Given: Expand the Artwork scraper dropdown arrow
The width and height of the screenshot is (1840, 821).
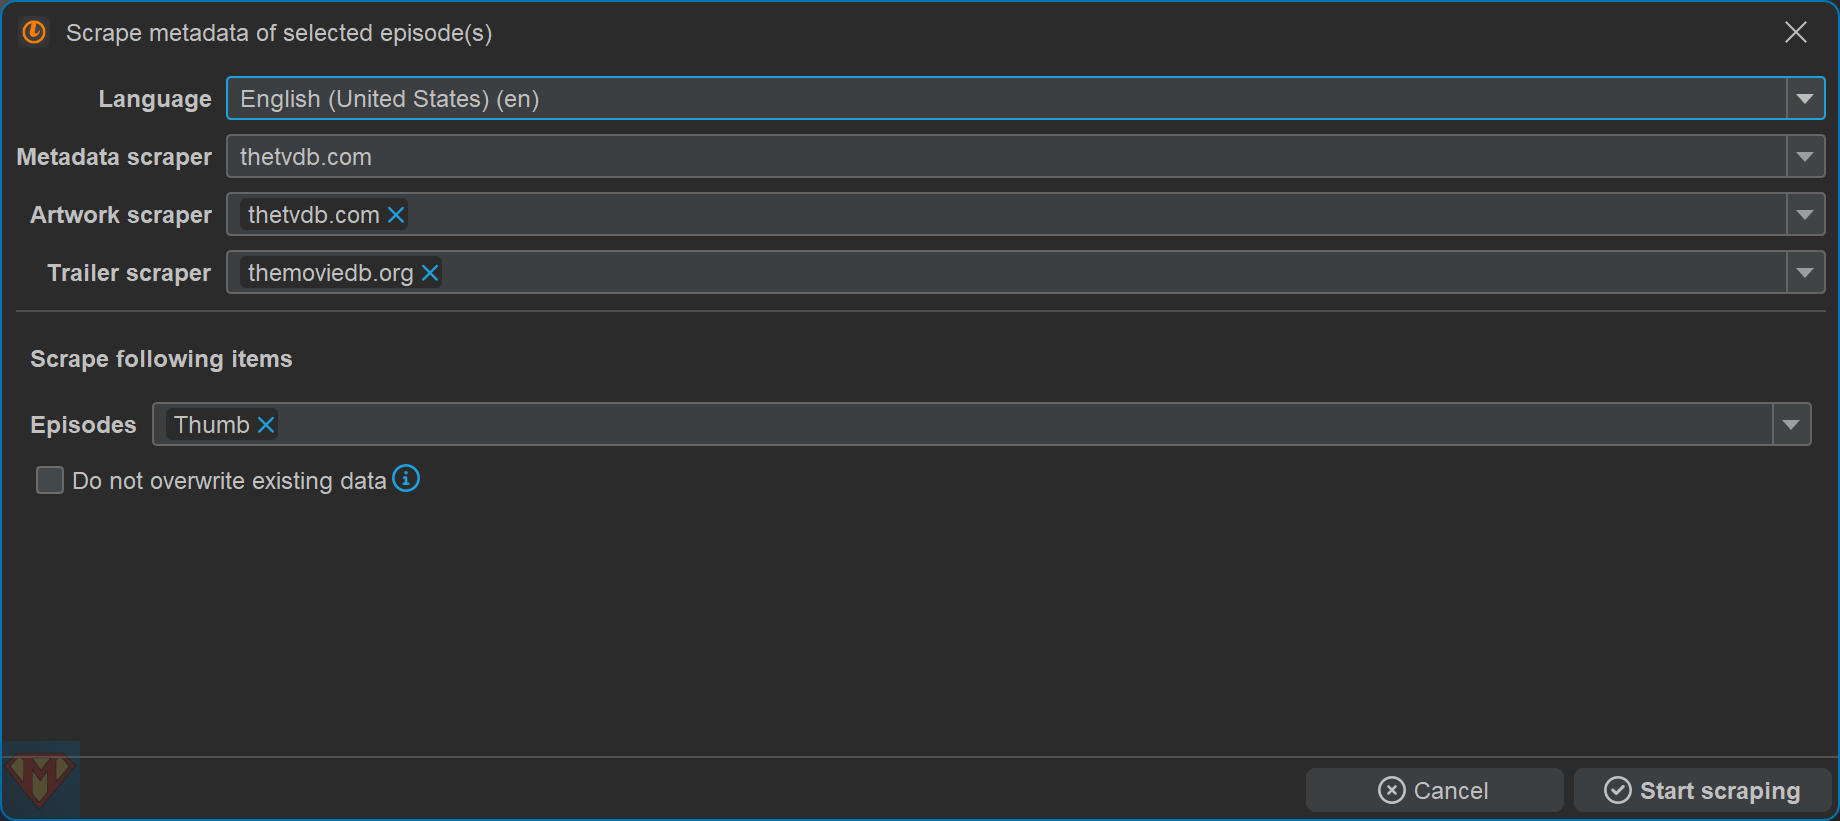Looking at the screenshot, I should [1805, 215].
